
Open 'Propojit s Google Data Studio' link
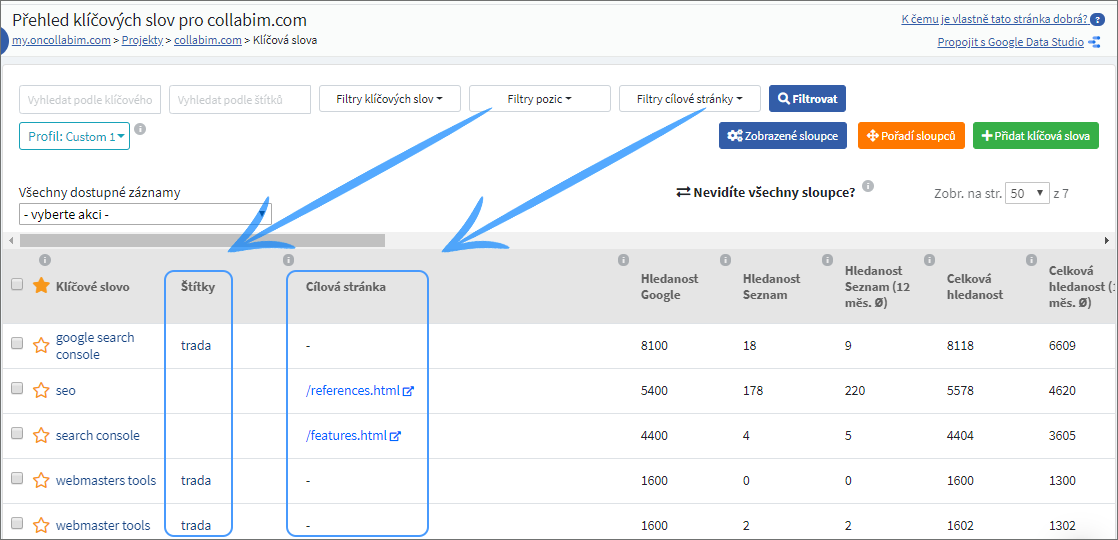click(1011, 43)
